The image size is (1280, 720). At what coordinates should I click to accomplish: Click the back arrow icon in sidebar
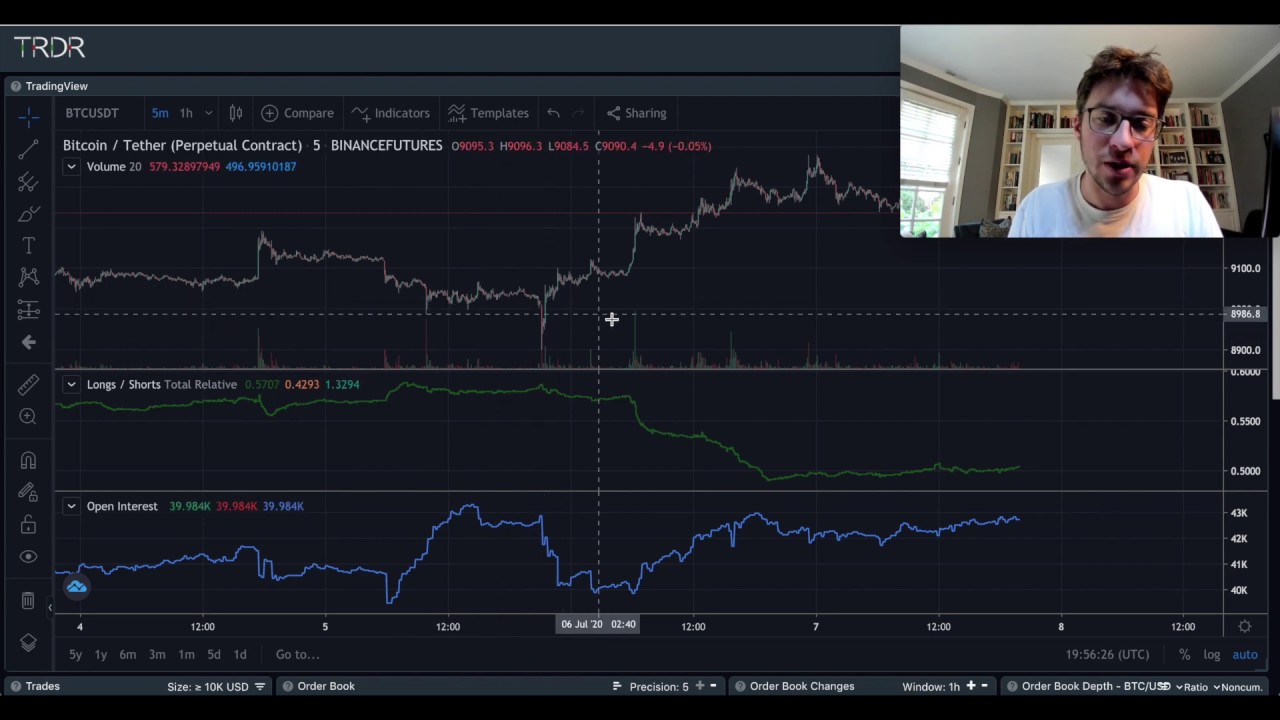tap(28, 342)
